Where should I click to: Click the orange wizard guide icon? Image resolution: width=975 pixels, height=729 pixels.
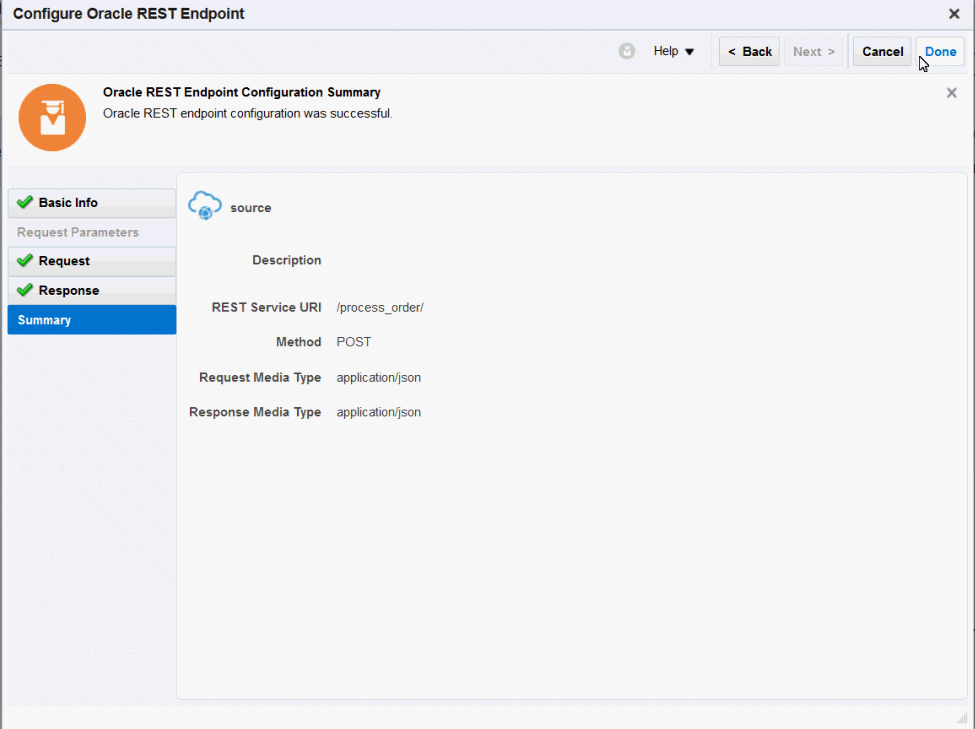52,118
